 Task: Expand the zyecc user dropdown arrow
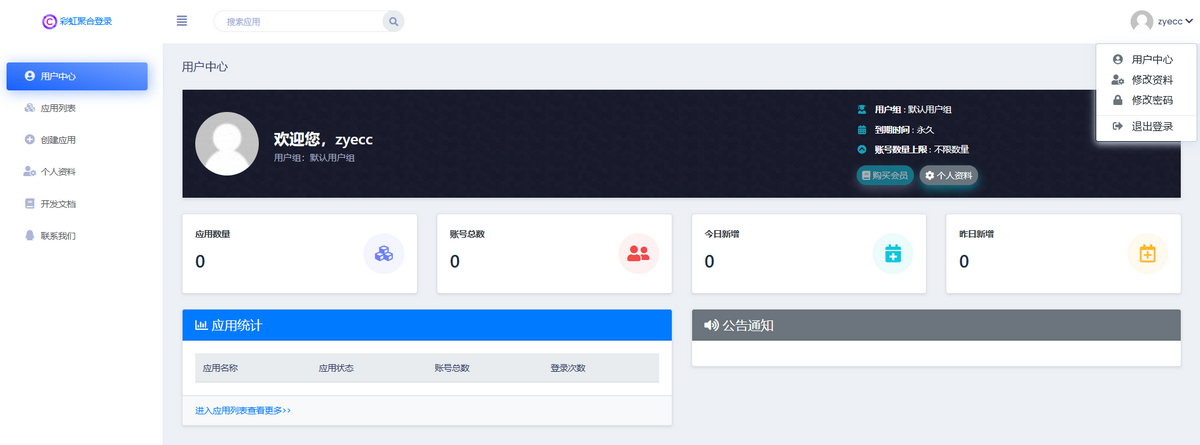(x=1189, y=21)
